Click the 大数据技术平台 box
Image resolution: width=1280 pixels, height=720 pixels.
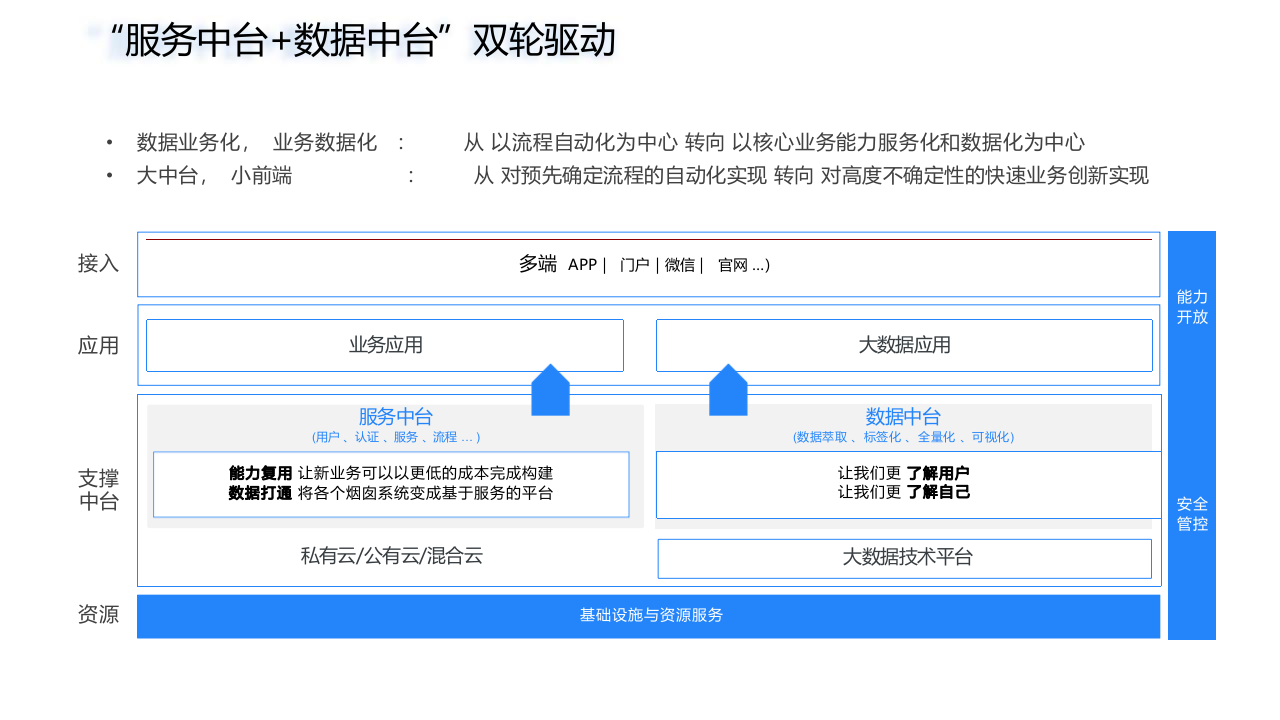[903, 558]
